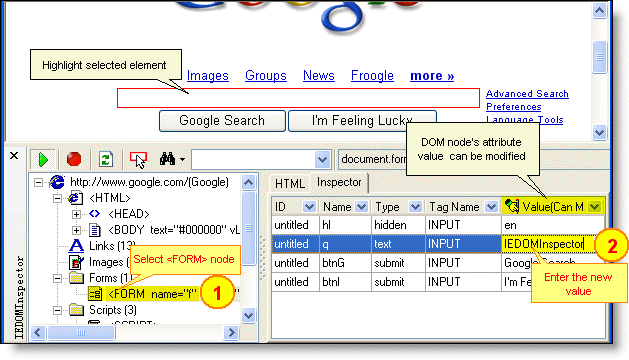Image resolution: width=629 pixels, height=360 pixels.
Task: Select the <HTML> node icon
Action: pyautogui.click(x=75, y=198)
